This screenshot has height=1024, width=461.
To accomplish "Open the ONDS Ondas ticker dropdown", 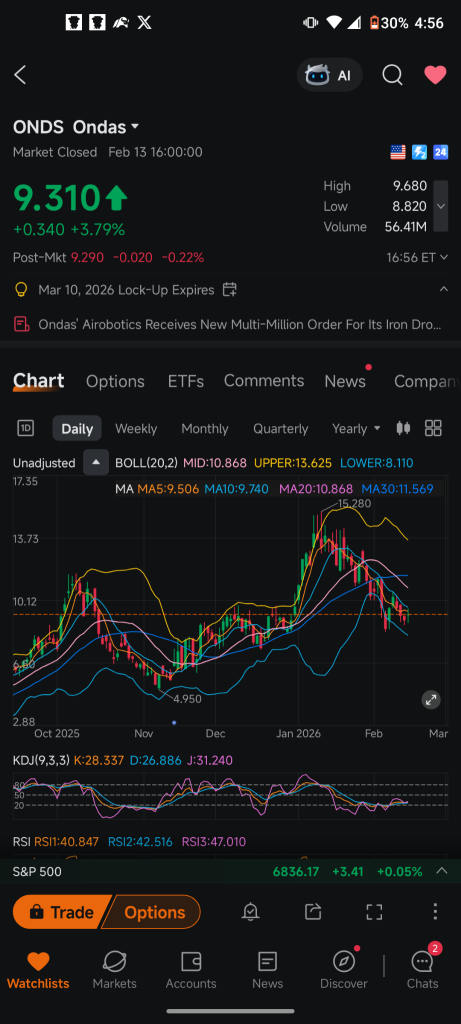I will [x=76, y=127].
